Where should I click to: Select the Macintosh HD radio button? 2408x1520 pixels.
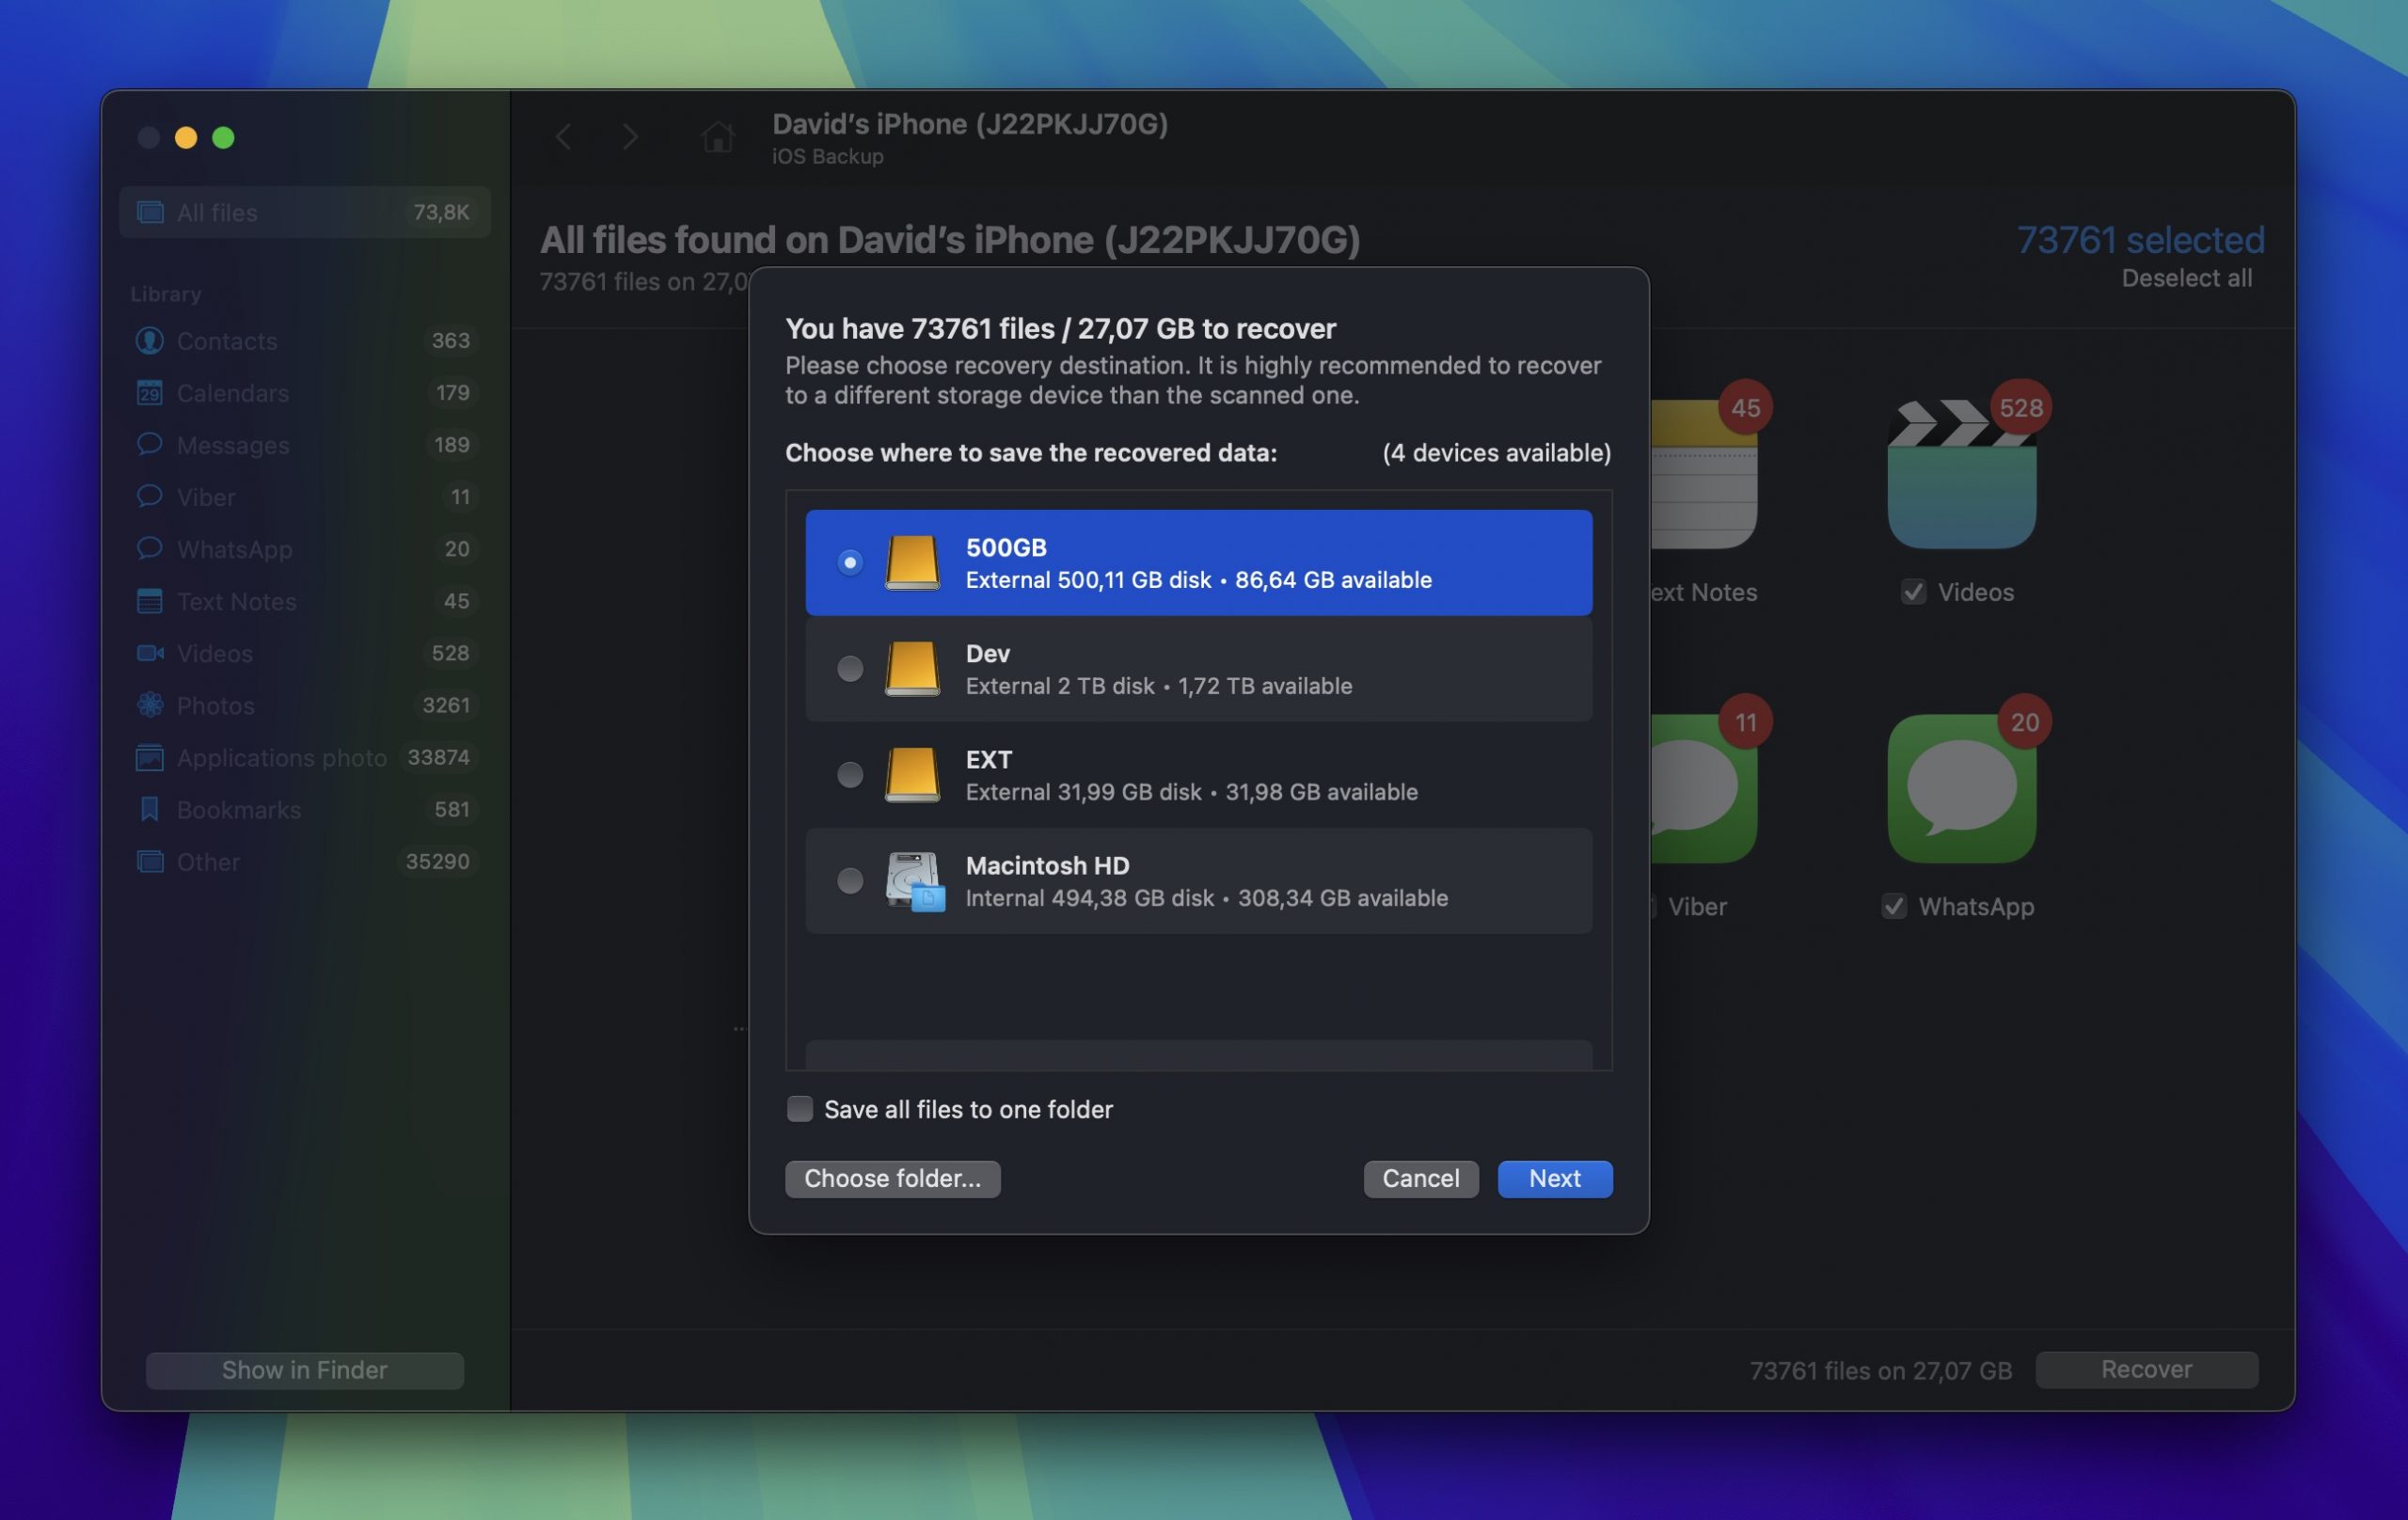(x=849, y=880)
